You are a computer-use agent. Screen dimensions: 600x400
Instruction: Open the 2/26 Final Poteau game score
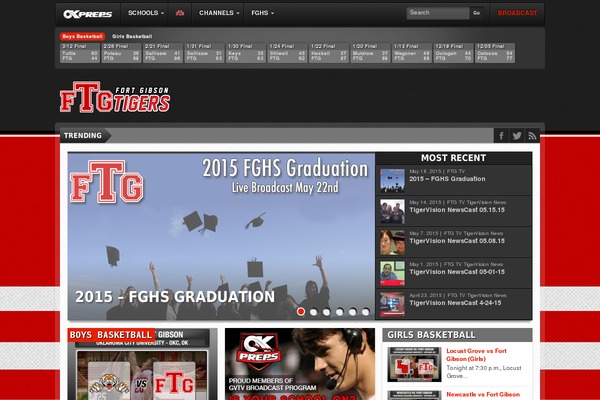point(121,53)
